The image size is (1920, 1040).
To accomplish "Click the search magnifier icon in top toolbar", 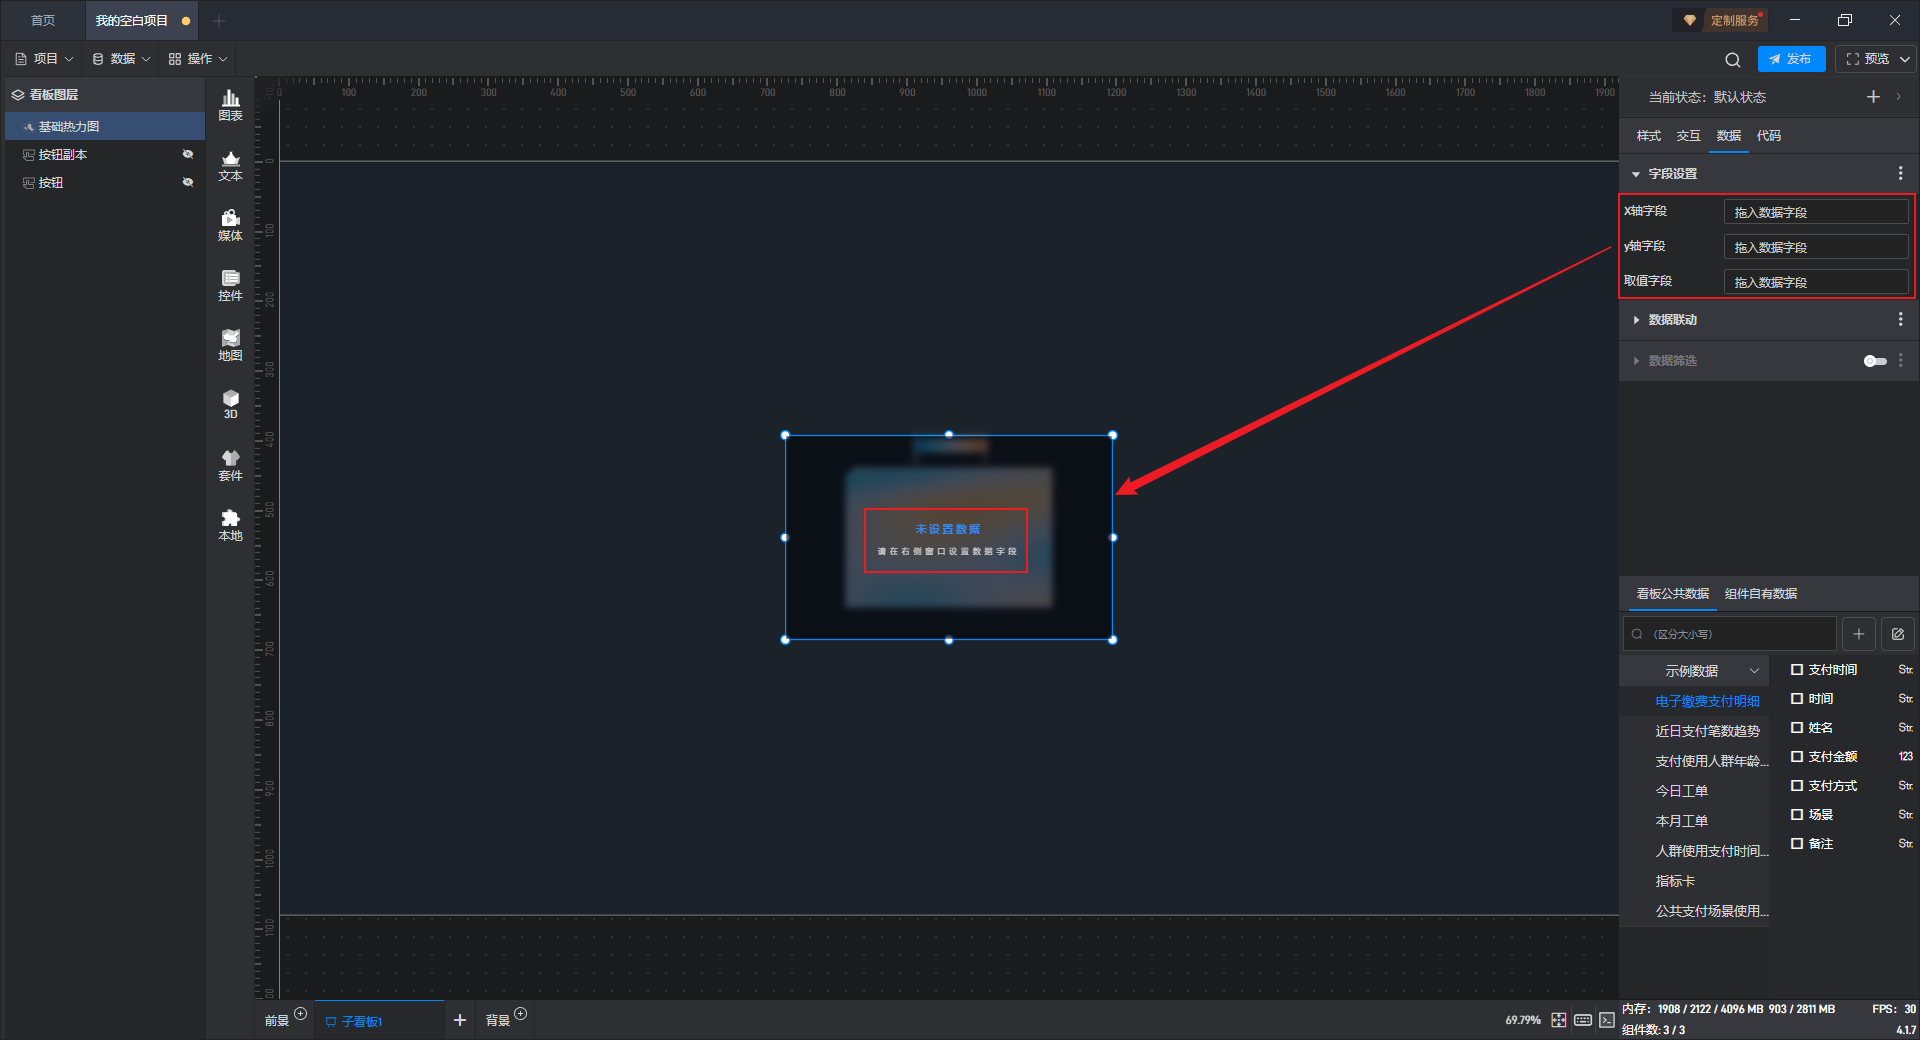I will point(1733,59).
